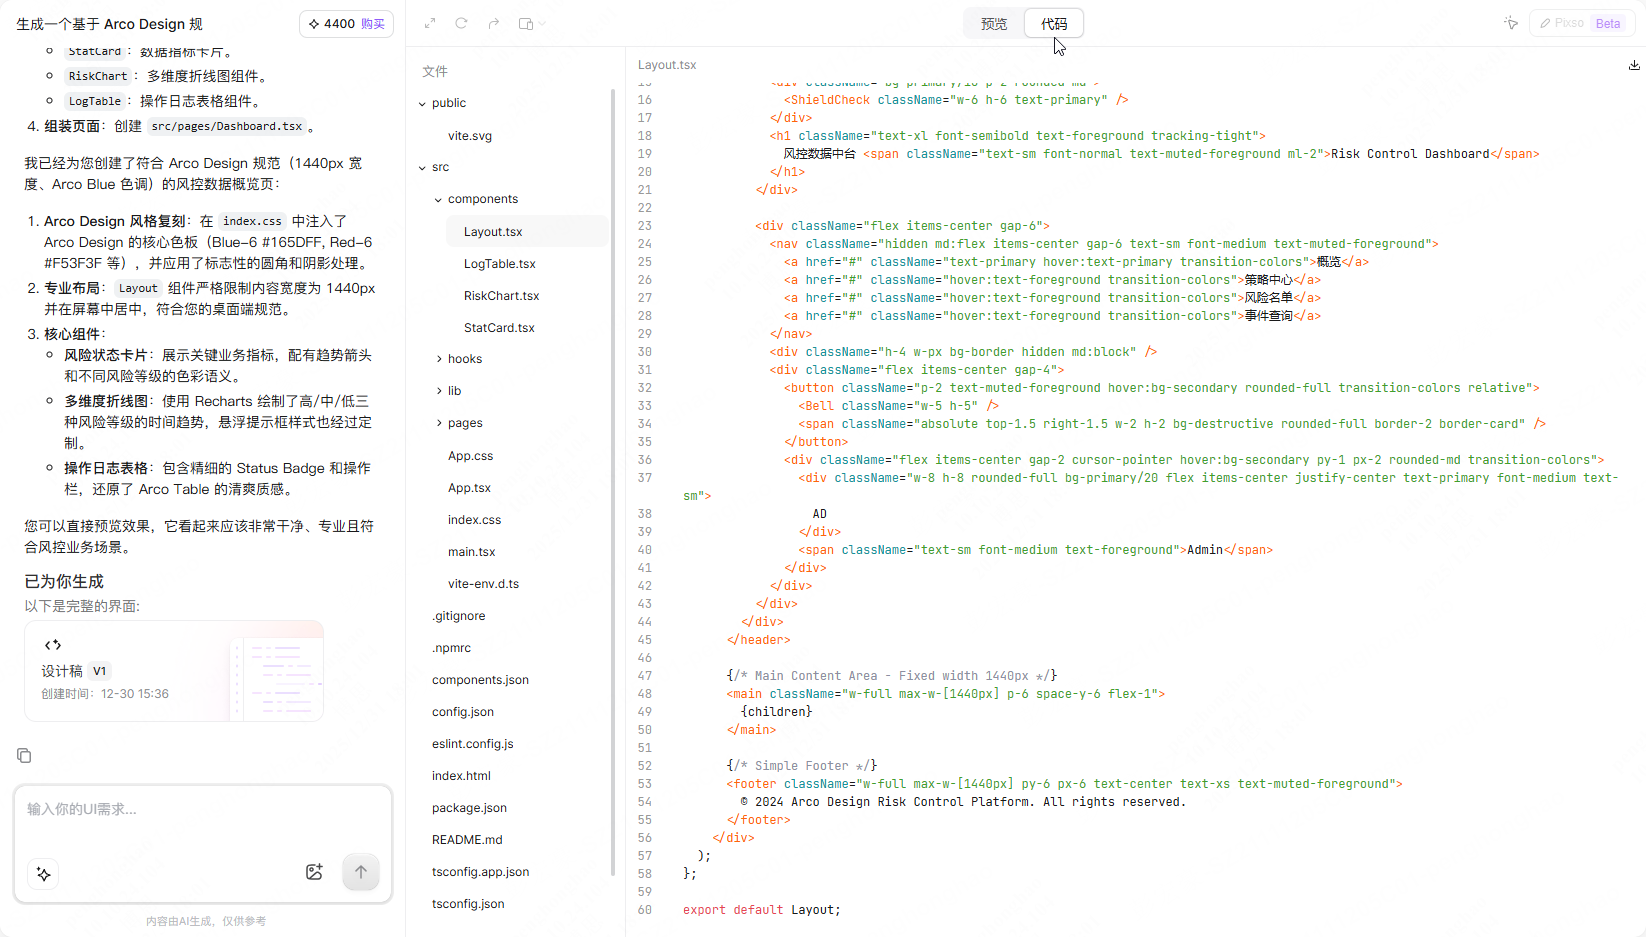Click the src/pages/Dashboard.tsx code tag in chat
The image size is (1646, 937).
click(227, 127)
